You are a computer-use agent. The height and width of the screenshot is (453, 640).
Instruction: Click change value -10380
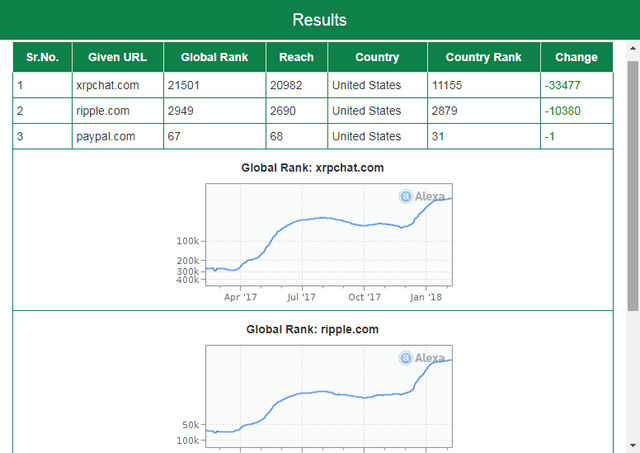pyautogui.click(x=562, y=111)
